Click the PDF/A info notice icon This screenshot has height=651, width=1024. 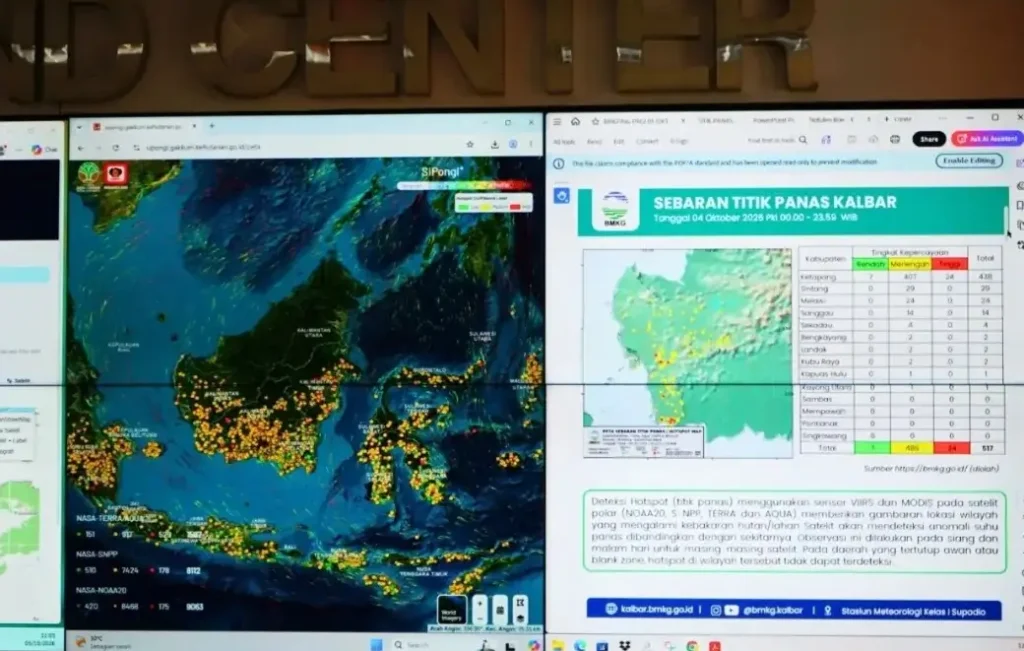point(559,164)
